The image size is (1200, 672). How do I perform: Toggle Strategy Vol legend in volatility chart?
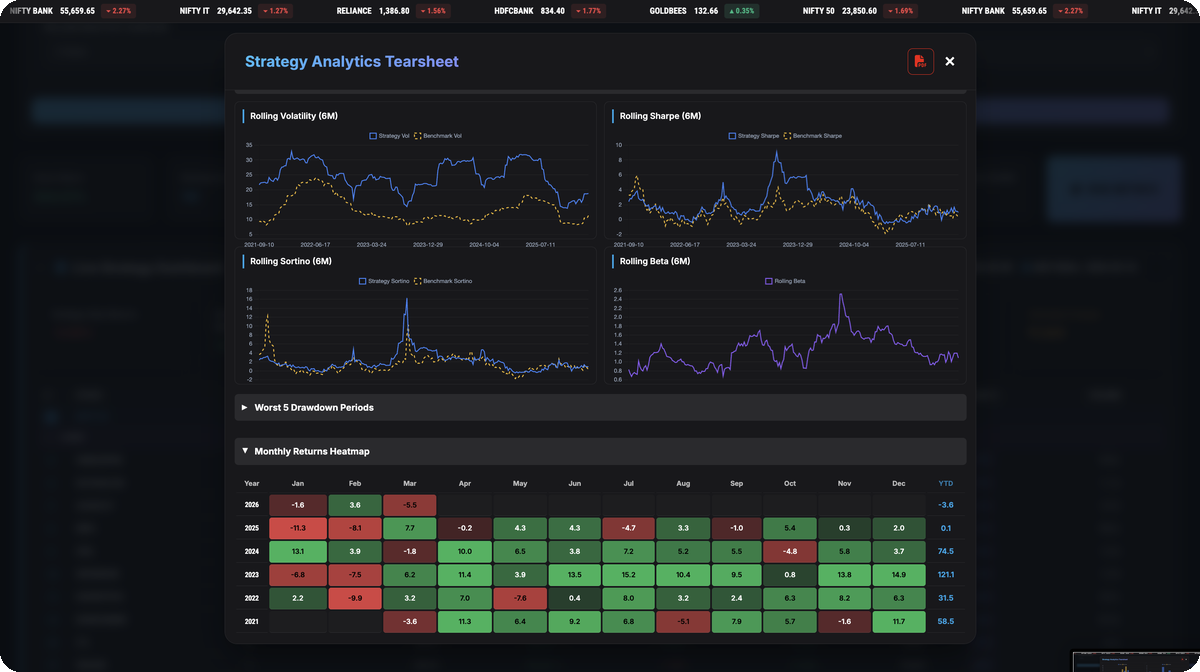pyautogui.click(x=390, y=136)
